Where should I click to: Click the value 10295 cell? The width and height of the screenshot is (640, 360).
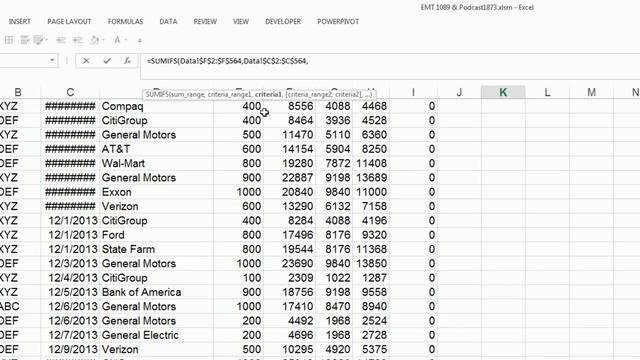(289, 349)
